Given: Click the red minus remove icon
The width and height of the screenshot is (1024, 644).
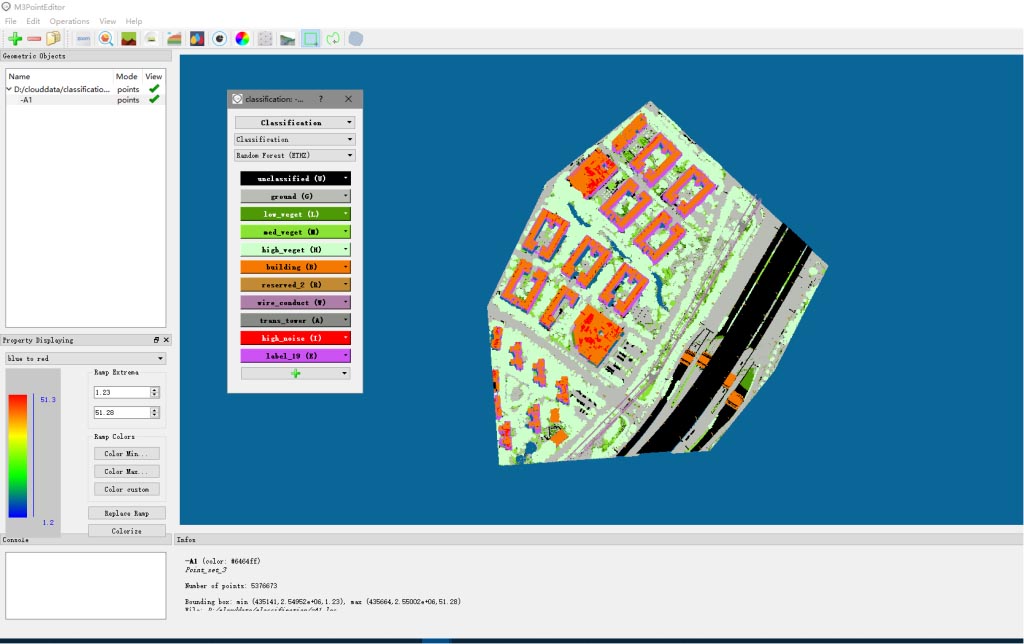Looking at the screenshot, I should click(34, 39).
